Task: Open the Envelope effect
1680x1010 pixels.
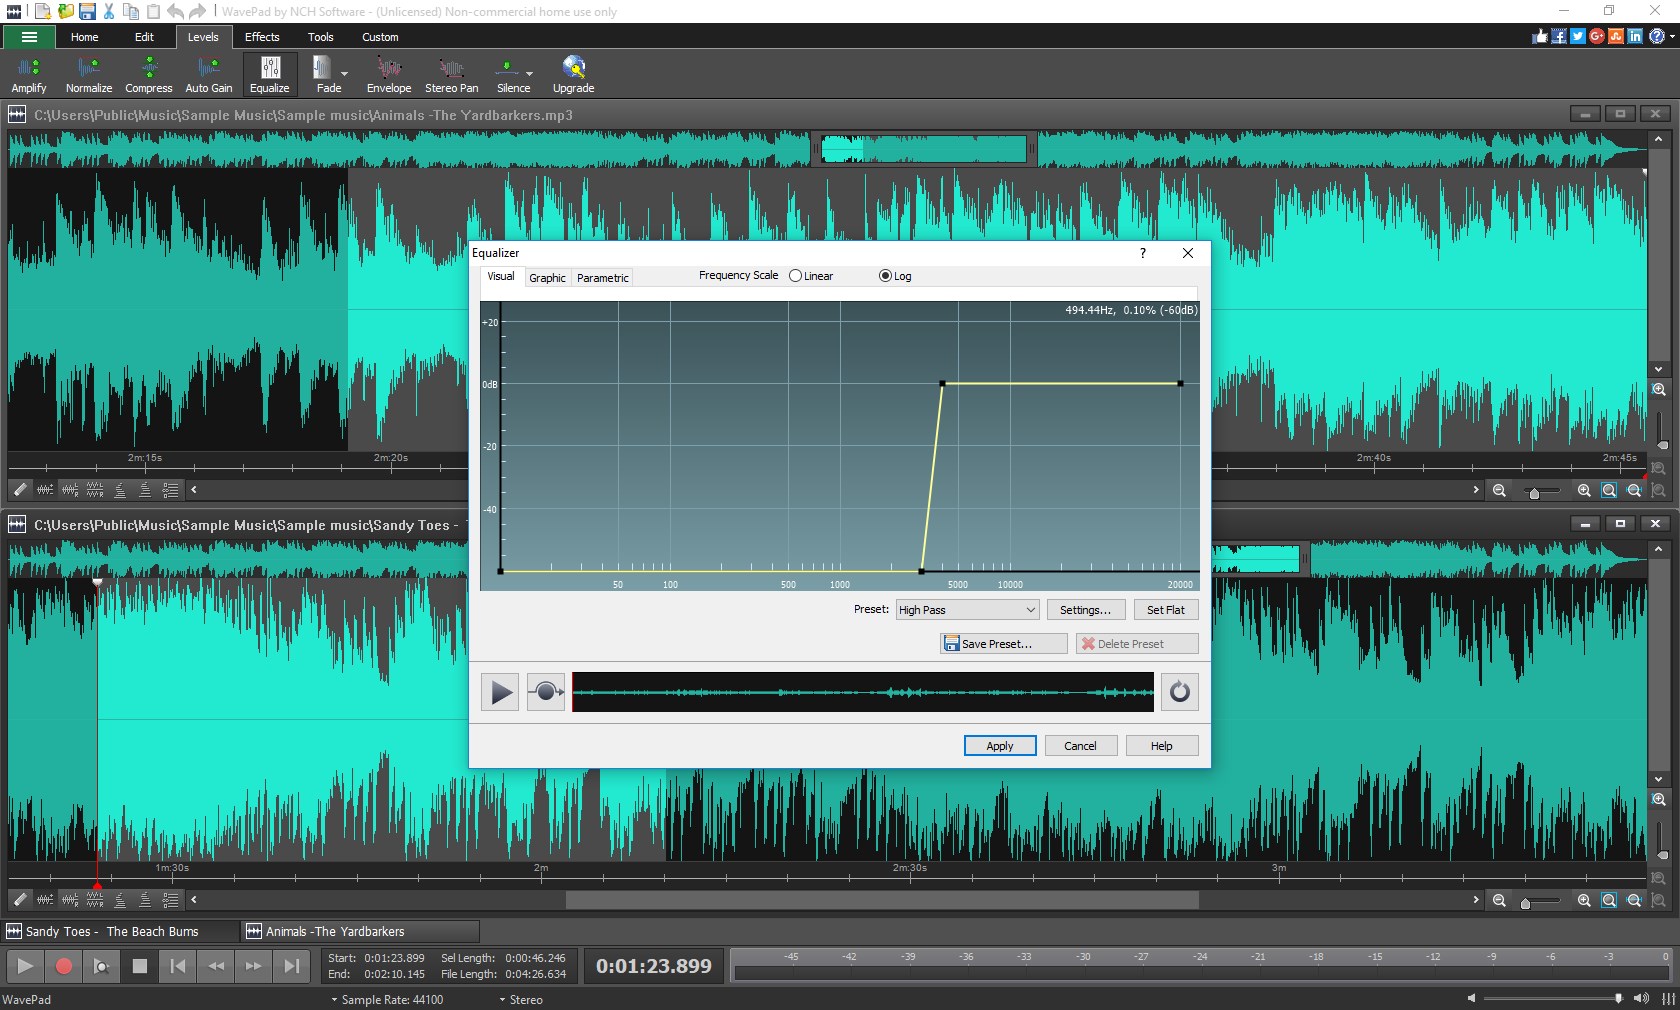Action: 388,73
